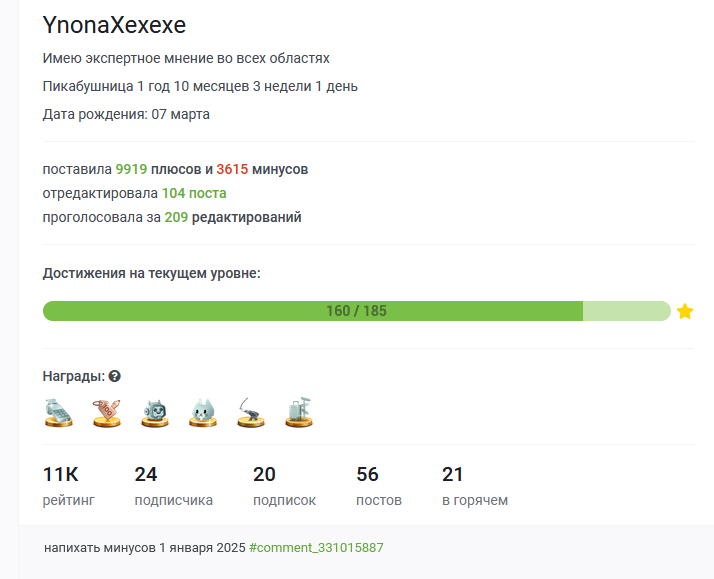The height and width of the screenshot is (579, 714).
Task: Show the 21 в горячем posts
Action: pos(474,485)
